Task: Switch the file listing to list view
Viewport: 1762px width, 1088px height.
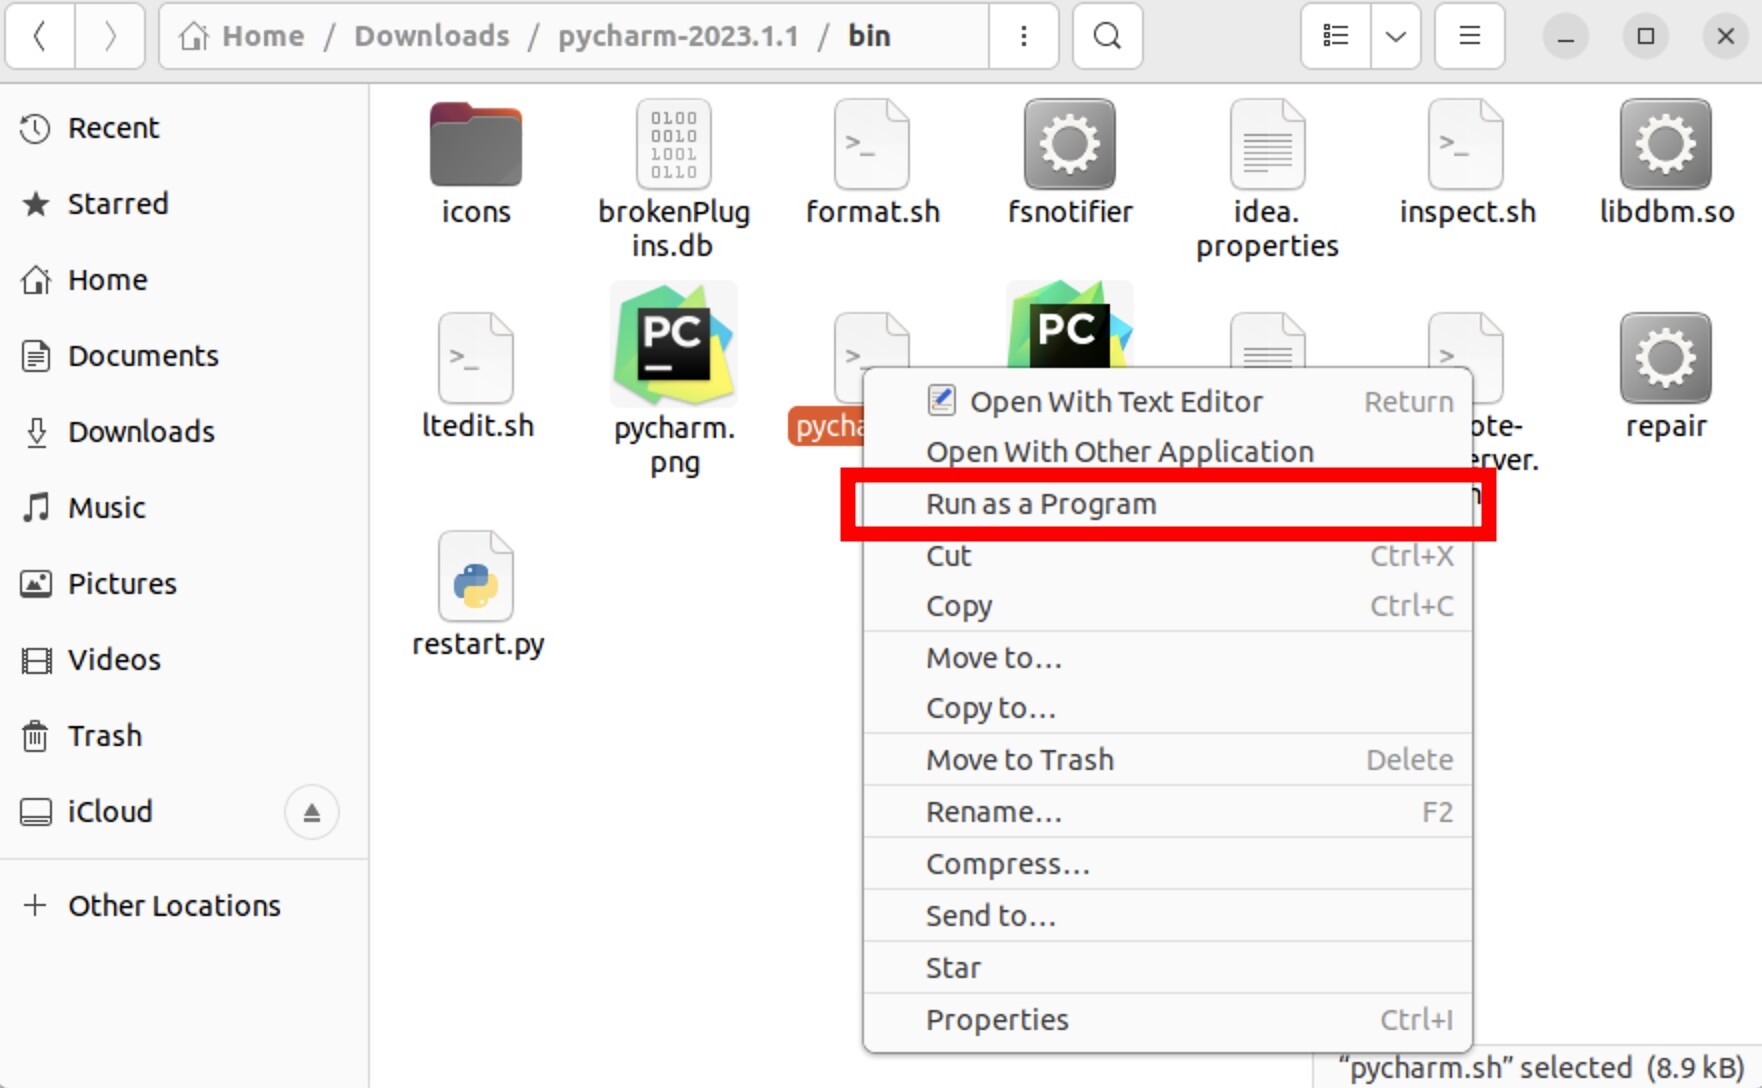Action: pos(1334,36)
